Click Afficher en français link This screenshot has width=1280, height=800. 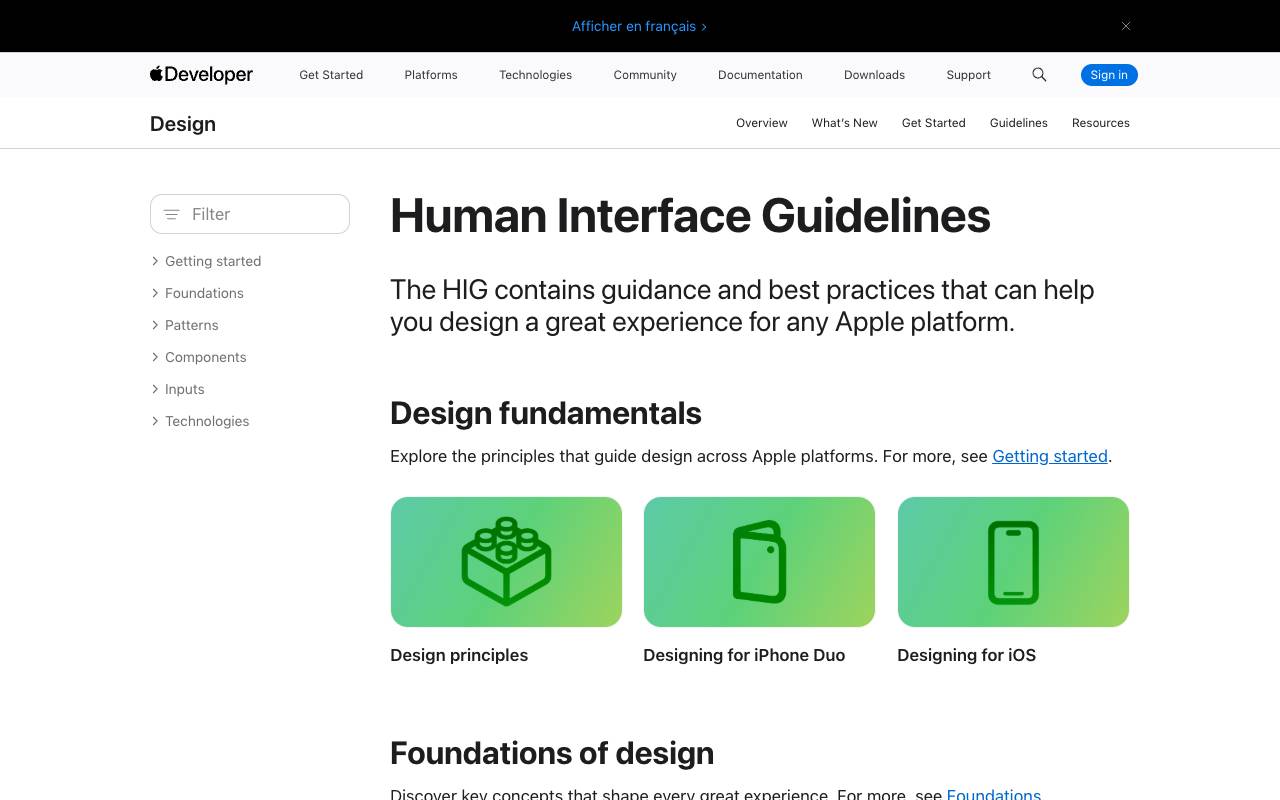click(x=639, y=26)
